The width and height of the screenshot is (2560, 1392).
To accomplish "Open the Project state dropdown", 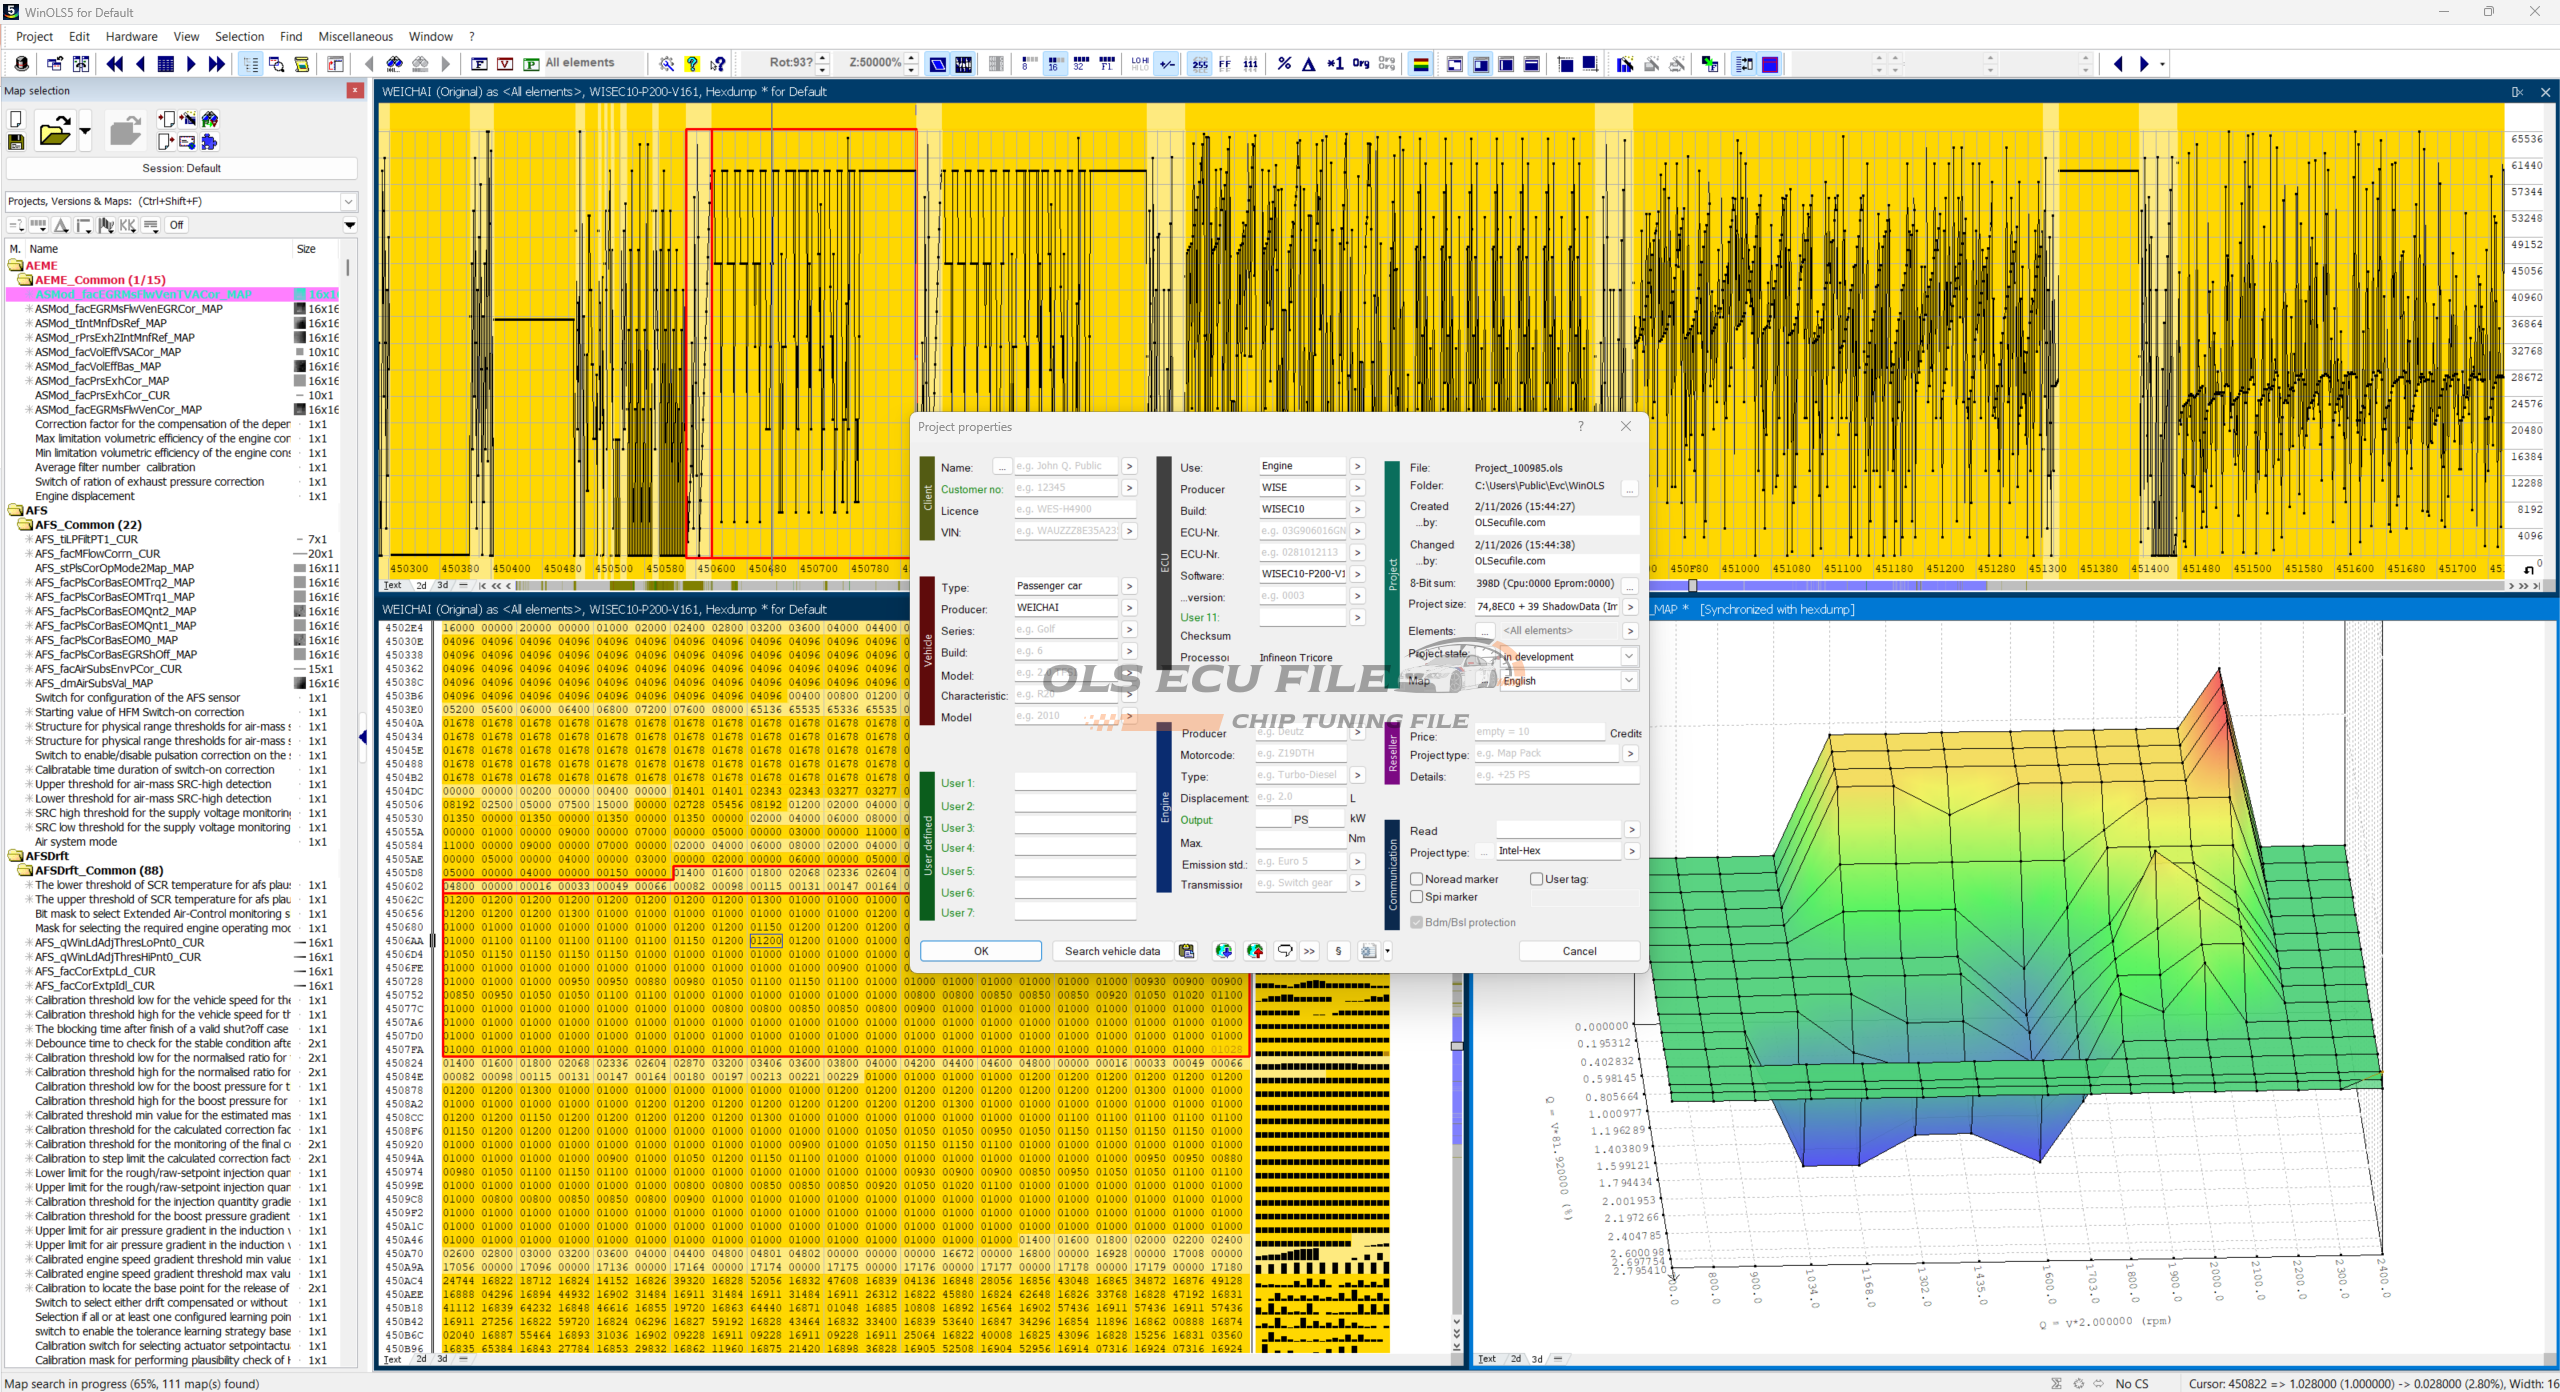I will pos(1629,656).
